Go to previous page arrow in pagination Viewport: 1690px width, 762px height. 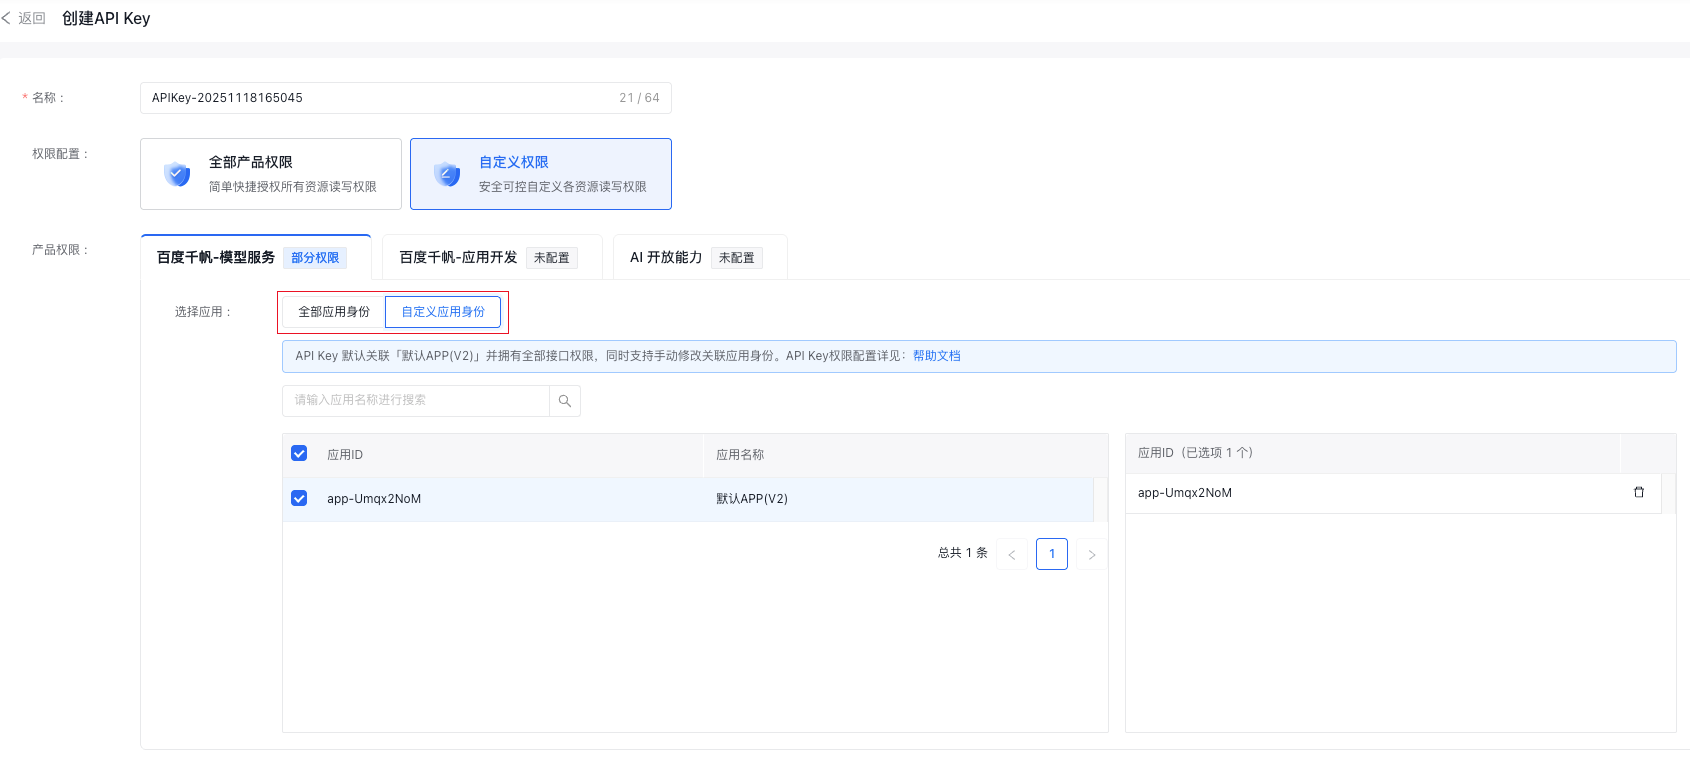[x=1012, y=554]
